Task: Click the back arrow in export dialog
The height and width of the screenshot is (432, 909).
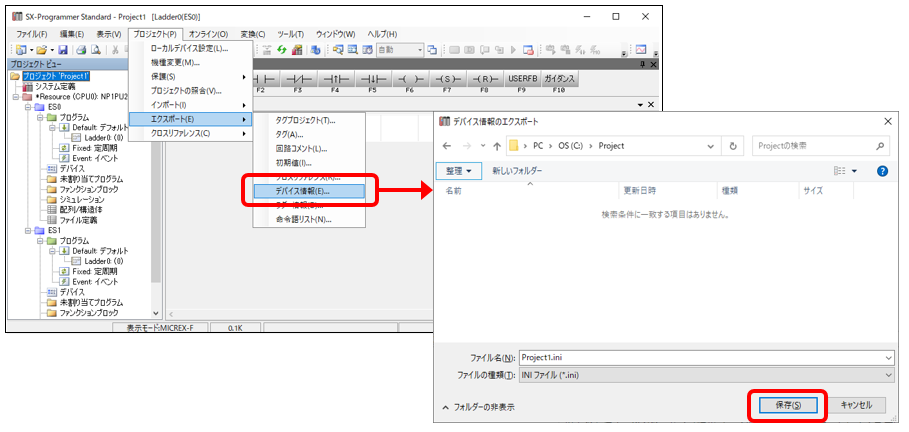Action: (449, 145)
